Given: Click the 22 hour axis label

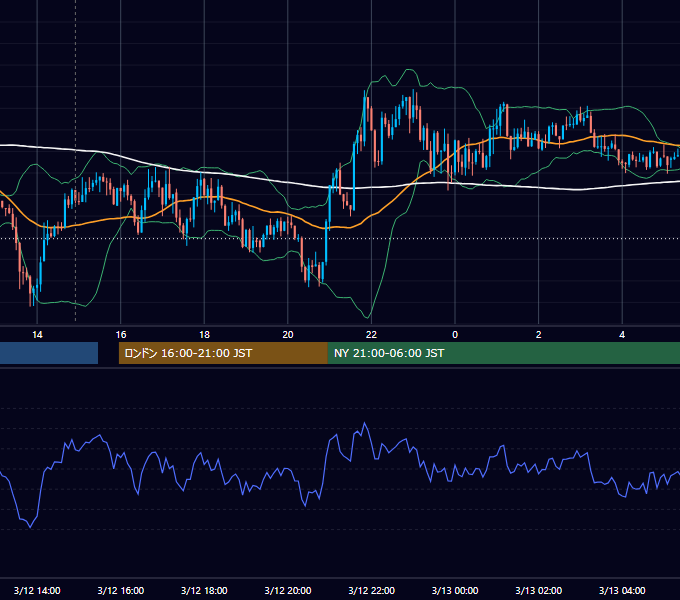Looking at the screenshot, I should coord(371,335).
